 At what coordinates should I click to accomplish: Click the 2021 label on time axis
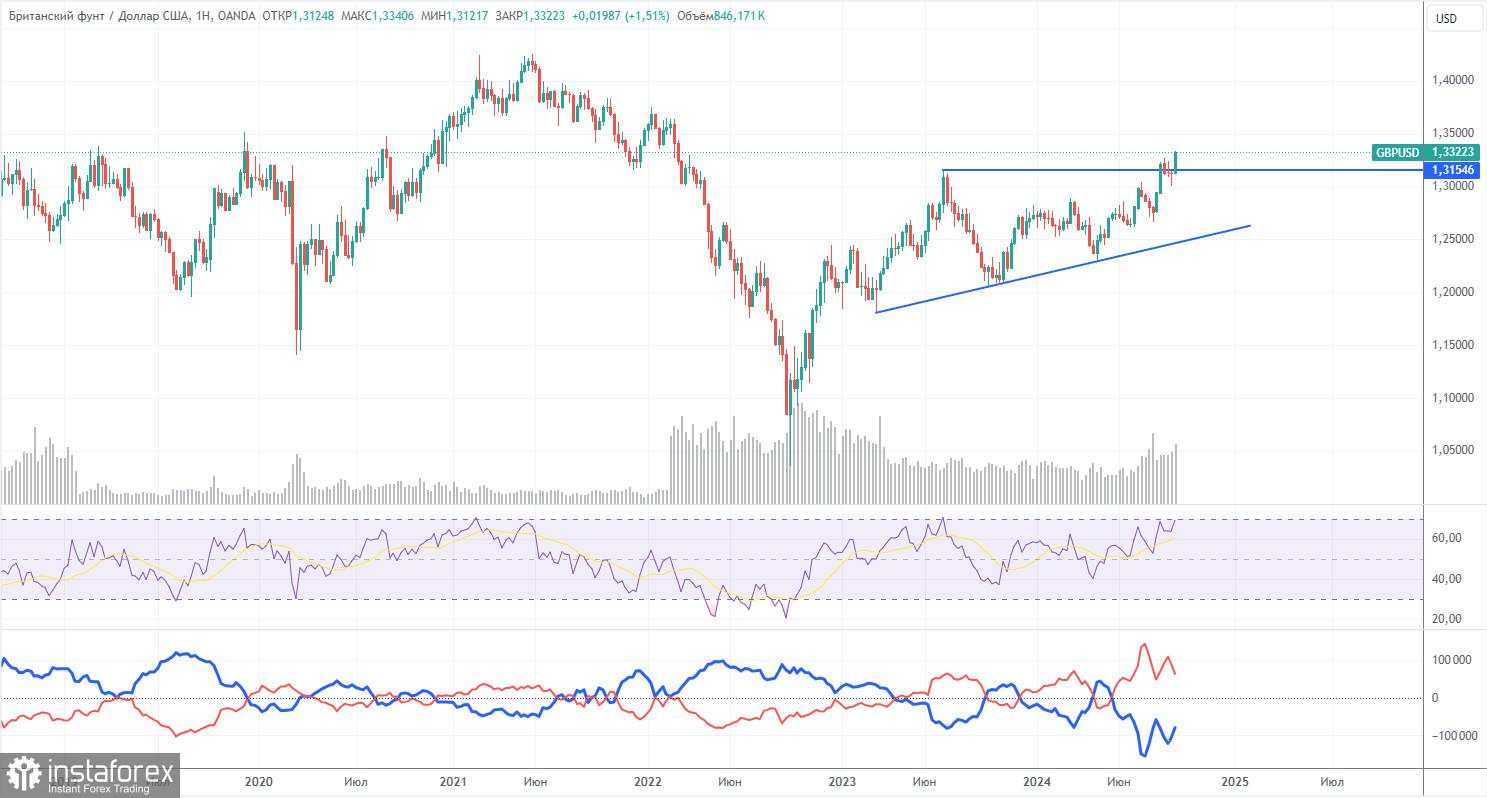(453, 781)
